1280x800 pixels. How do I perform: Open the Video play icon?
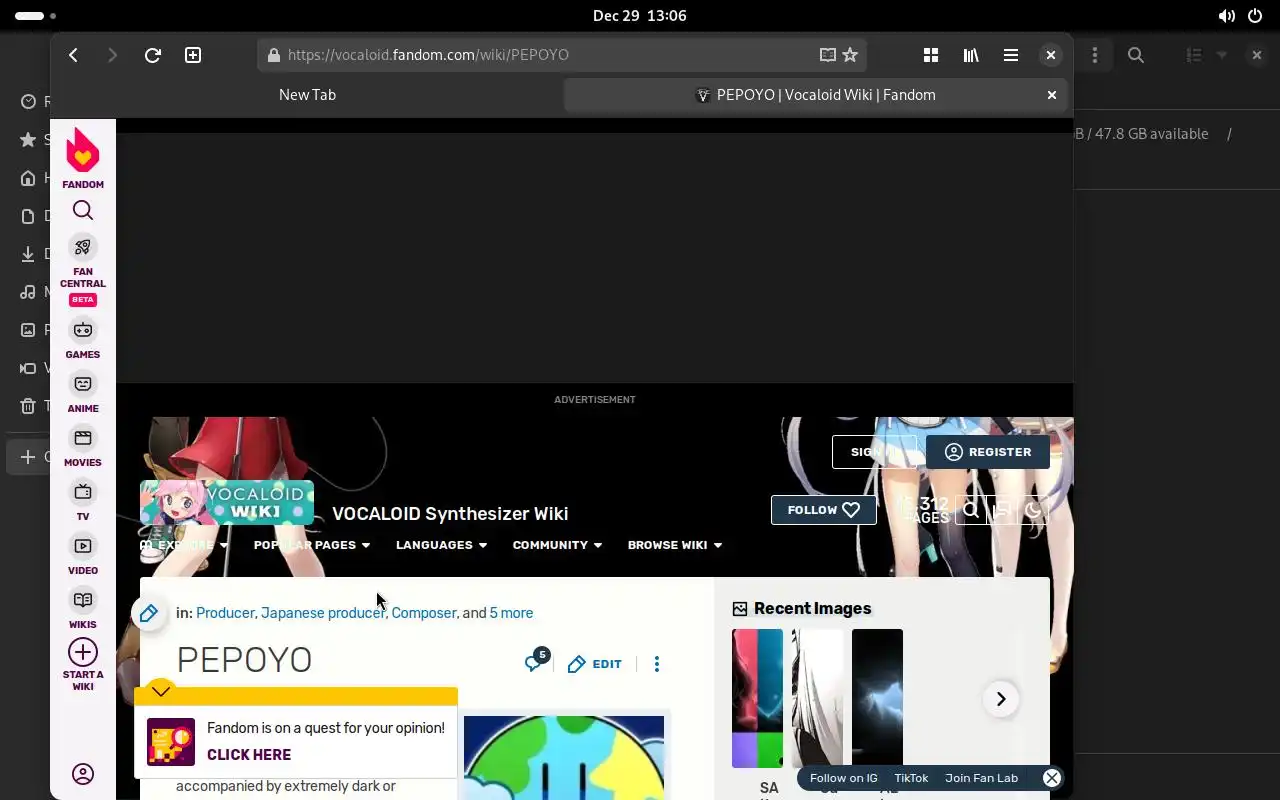coord(83,546)
